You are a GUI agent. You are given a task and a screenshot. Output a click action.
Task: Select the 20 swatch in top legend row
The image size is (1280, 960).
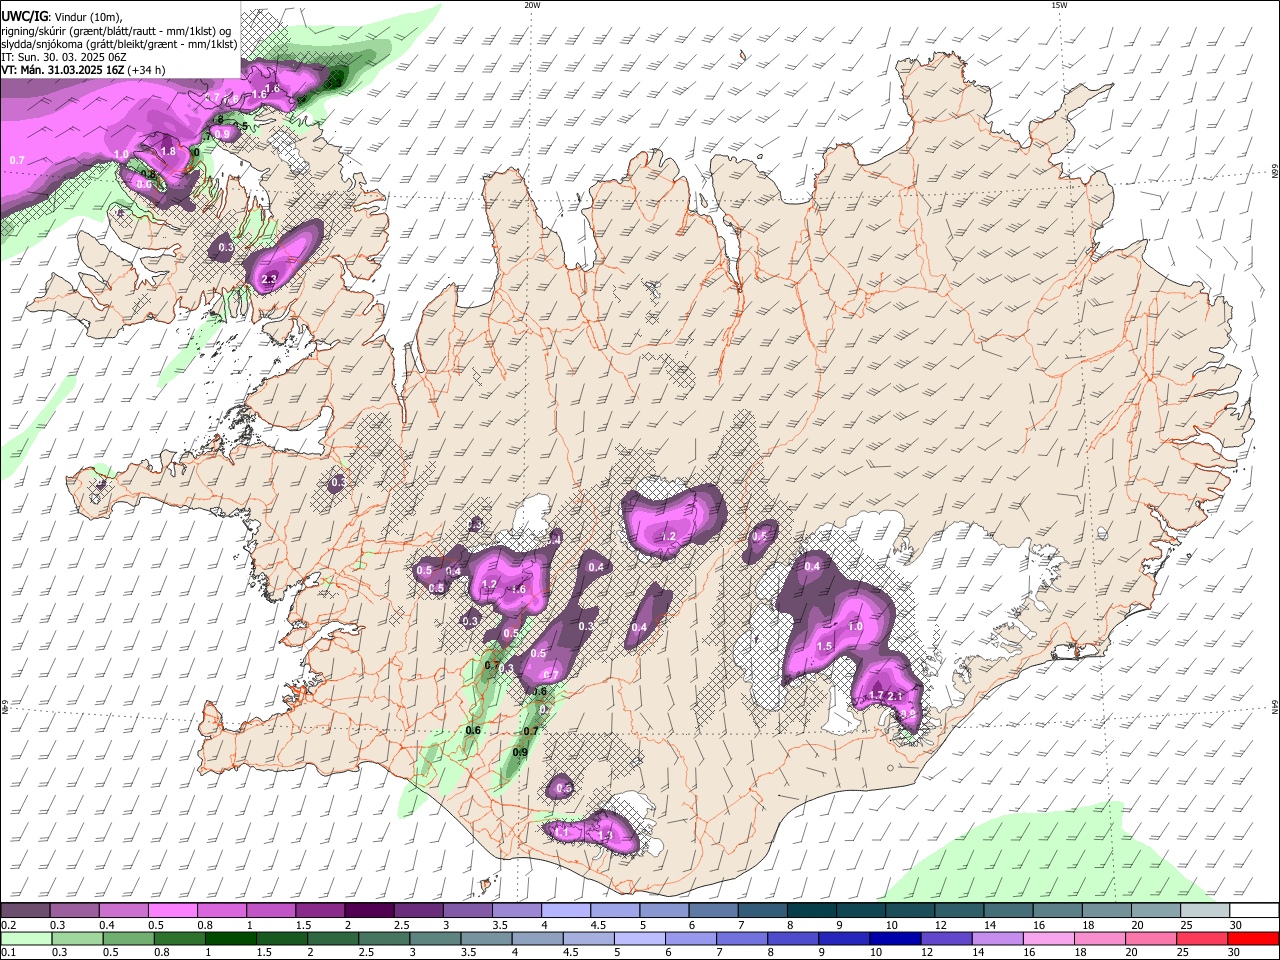click(1154, 911)
